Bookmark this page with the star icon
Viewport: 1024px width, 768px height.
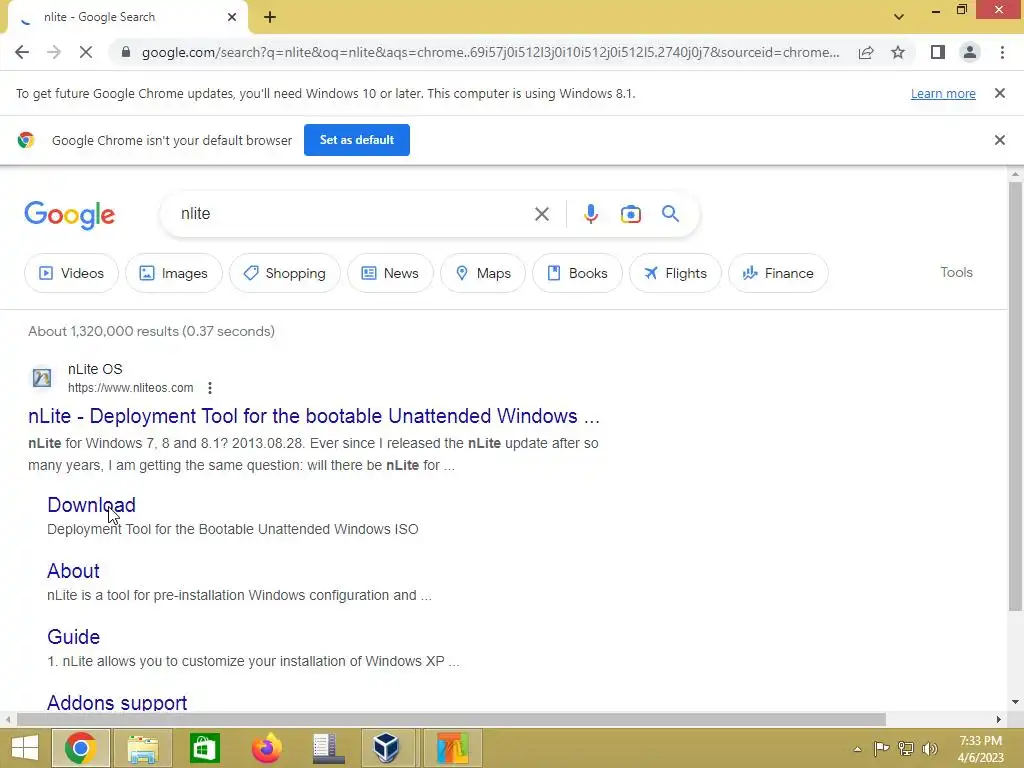coord(898,52)
